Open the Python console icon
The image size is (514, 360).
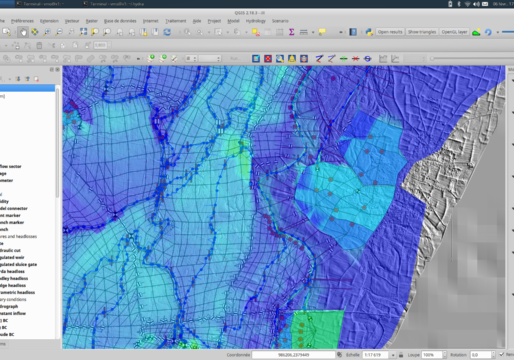(369, 32)
